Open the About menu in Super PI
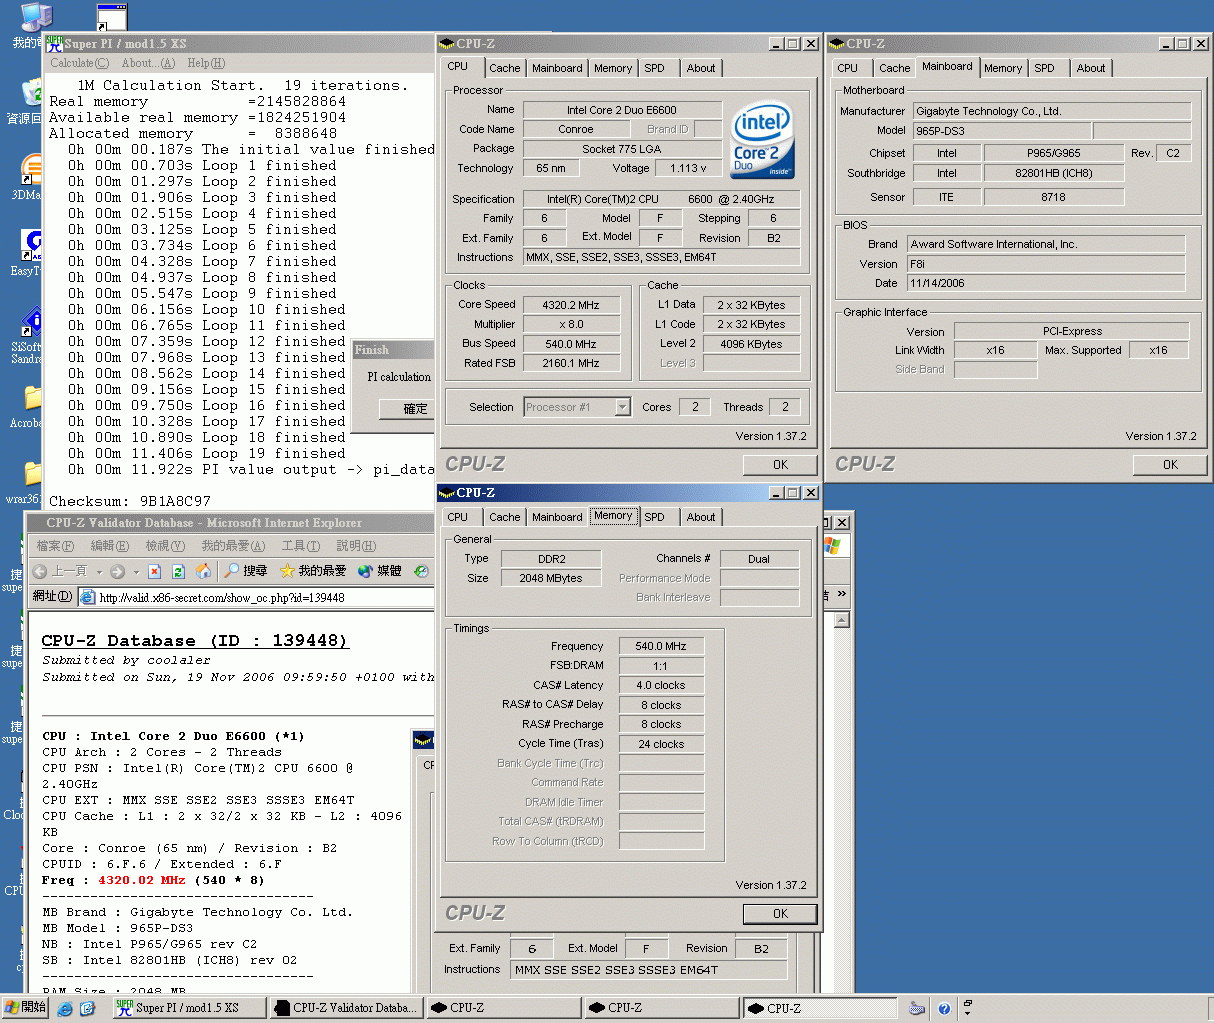The height and width of the screenshot is (1023, 1214). tap(148, 63)
